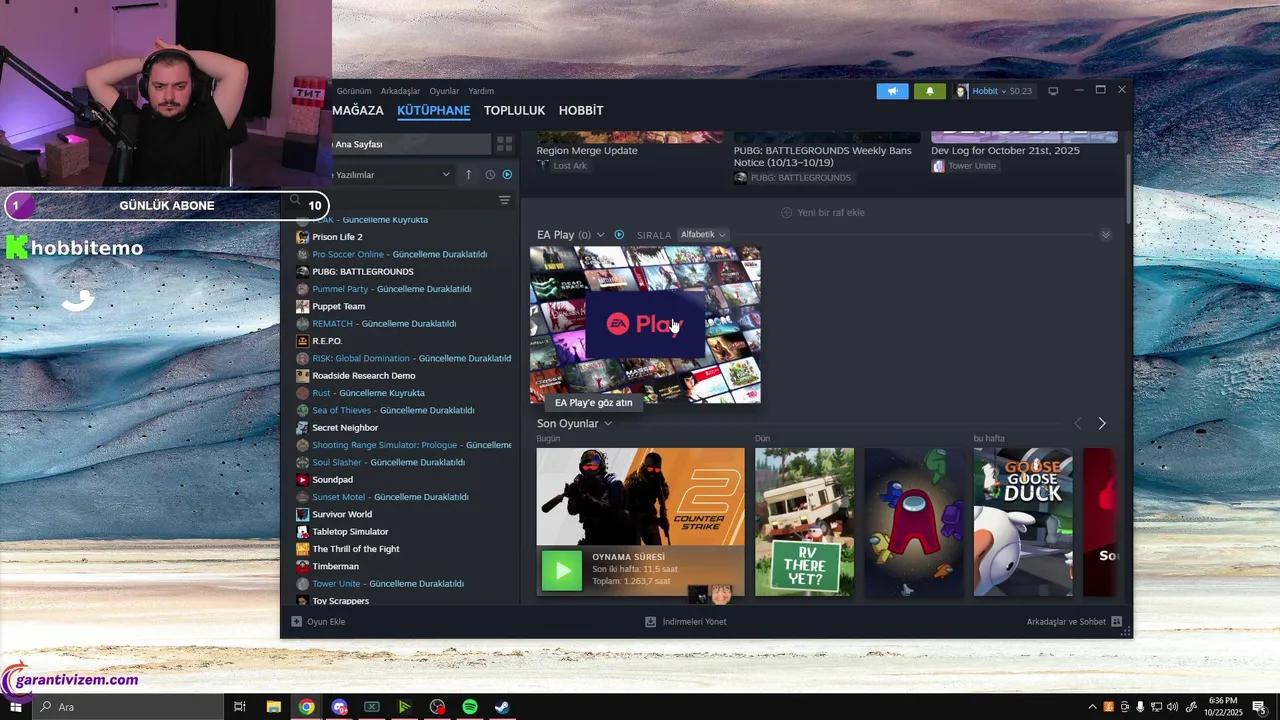Open the EA Play promo tile
1280x720 pixels.
point(645,325)
